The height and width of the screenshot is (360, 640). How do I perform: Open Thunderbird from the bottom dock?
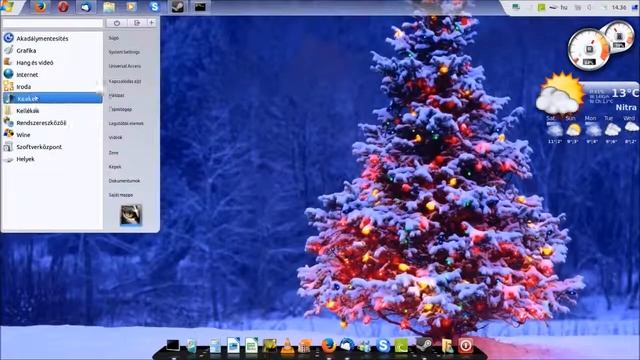tap(347, 345)
